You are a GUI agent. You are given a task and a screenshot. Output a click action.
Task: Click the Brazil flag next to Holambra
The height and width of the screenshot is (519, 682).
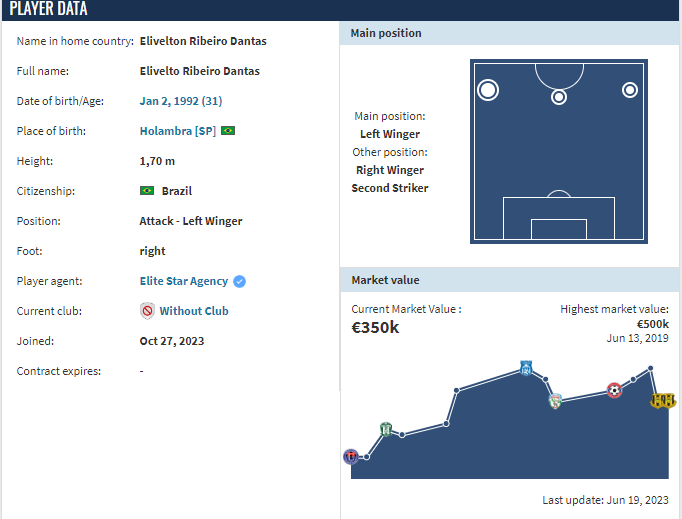tap(228, 131)
